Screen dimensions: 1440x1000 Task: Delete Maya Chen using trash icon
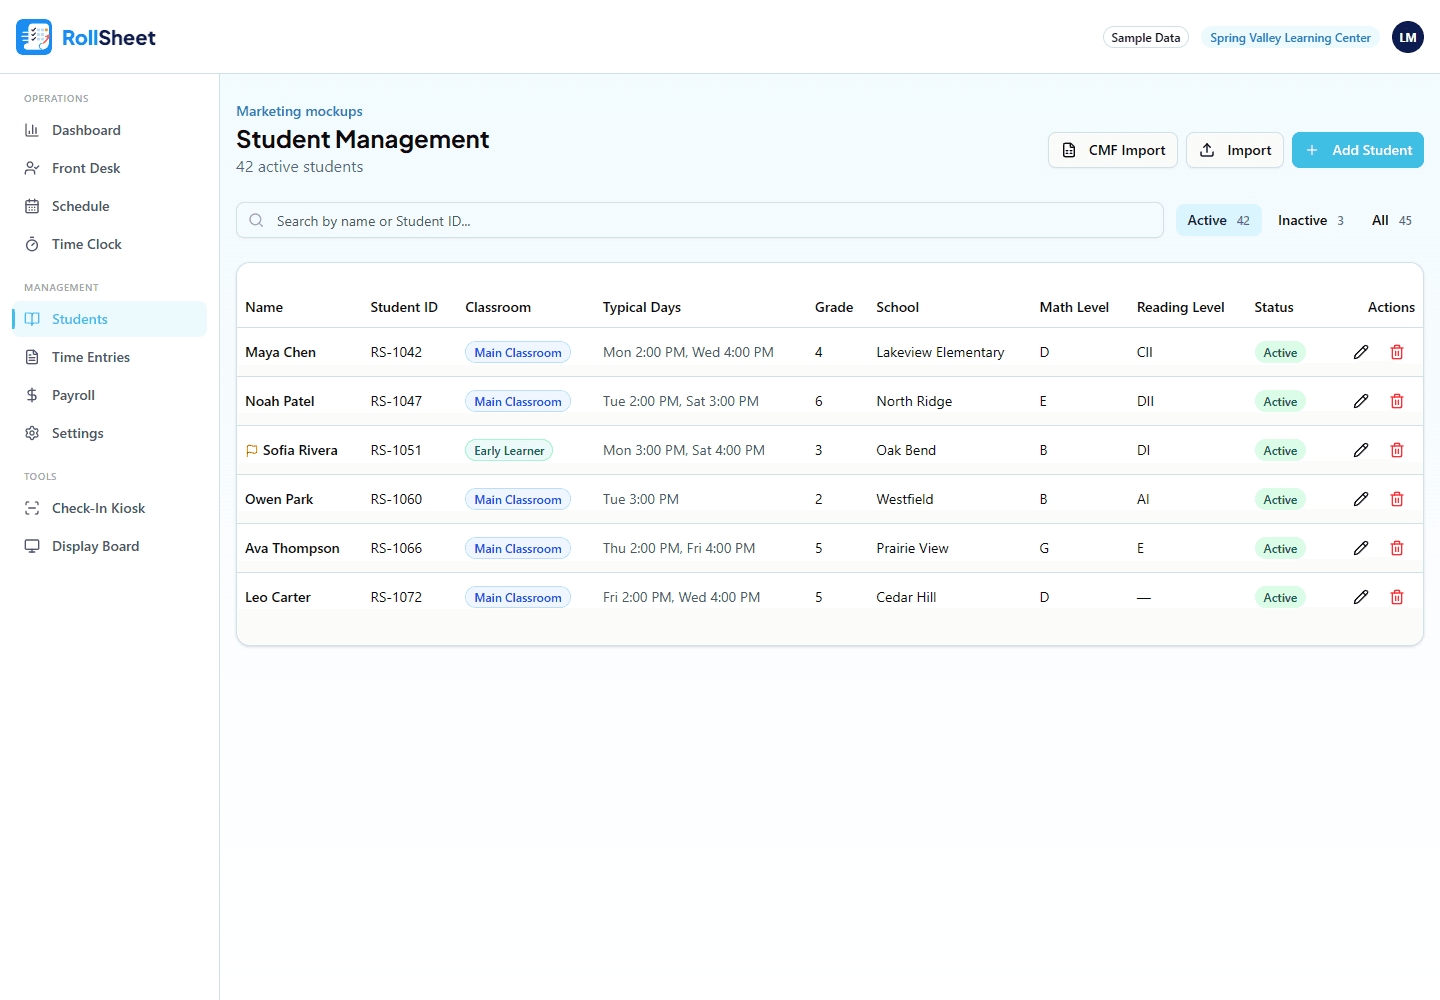click(x=1397, y=352)
